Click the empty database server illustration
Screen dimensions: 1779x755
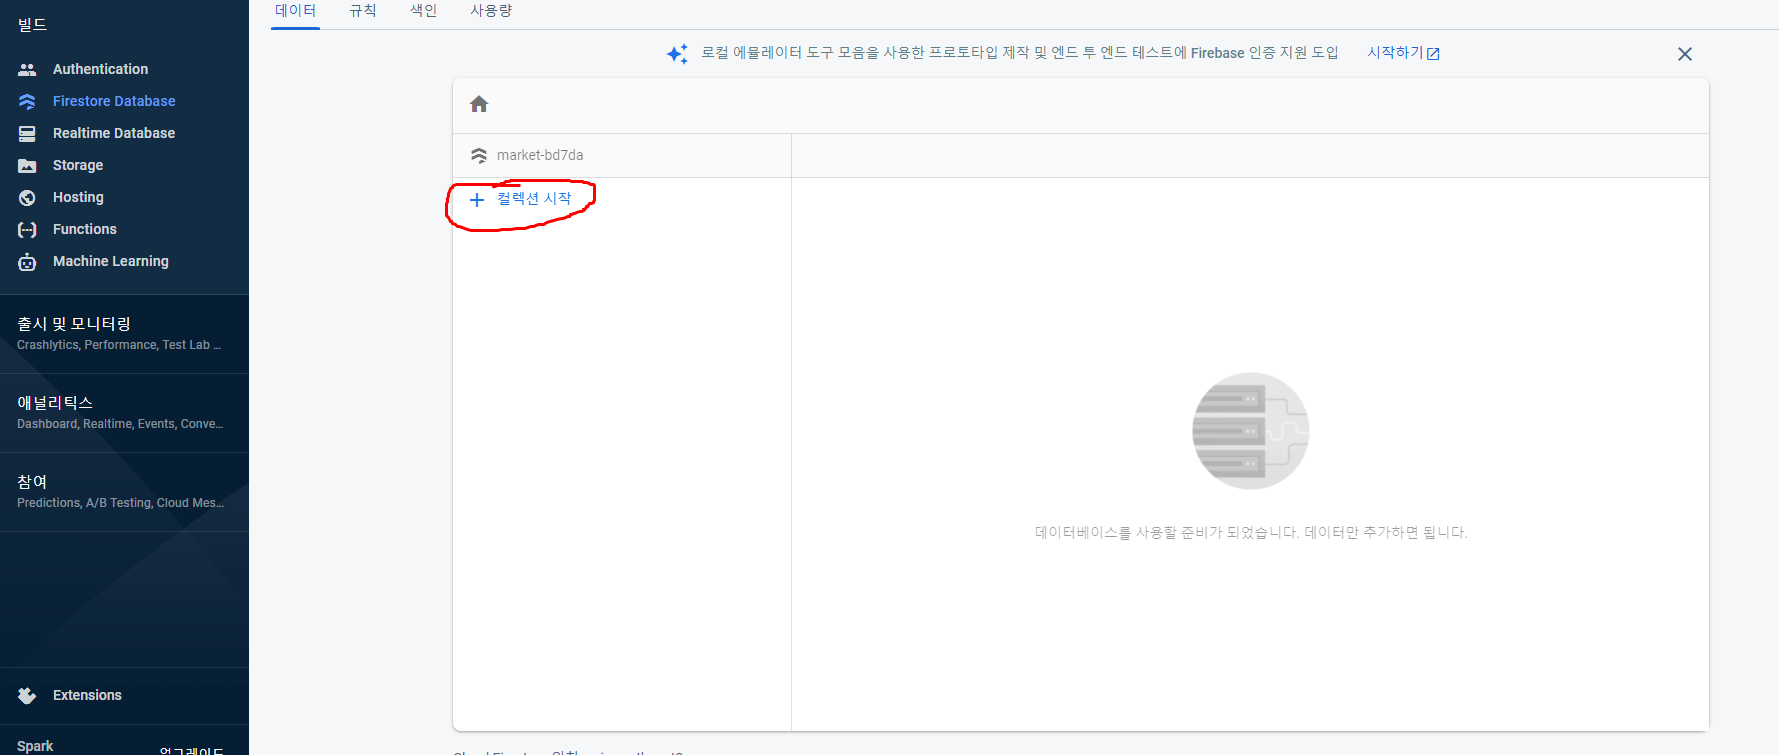point(1250,431)
